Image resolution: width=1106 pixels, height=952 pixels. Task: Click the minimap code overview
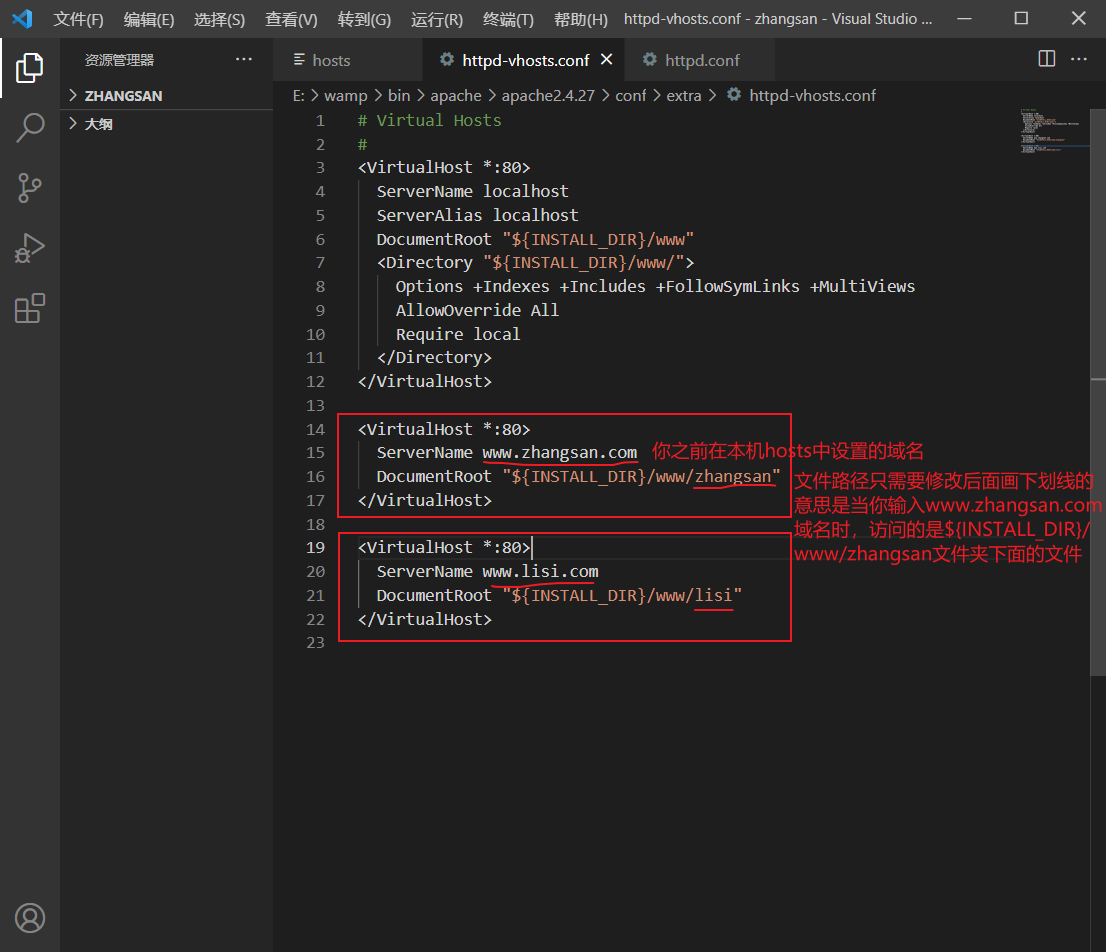[x=1050, y=131]
